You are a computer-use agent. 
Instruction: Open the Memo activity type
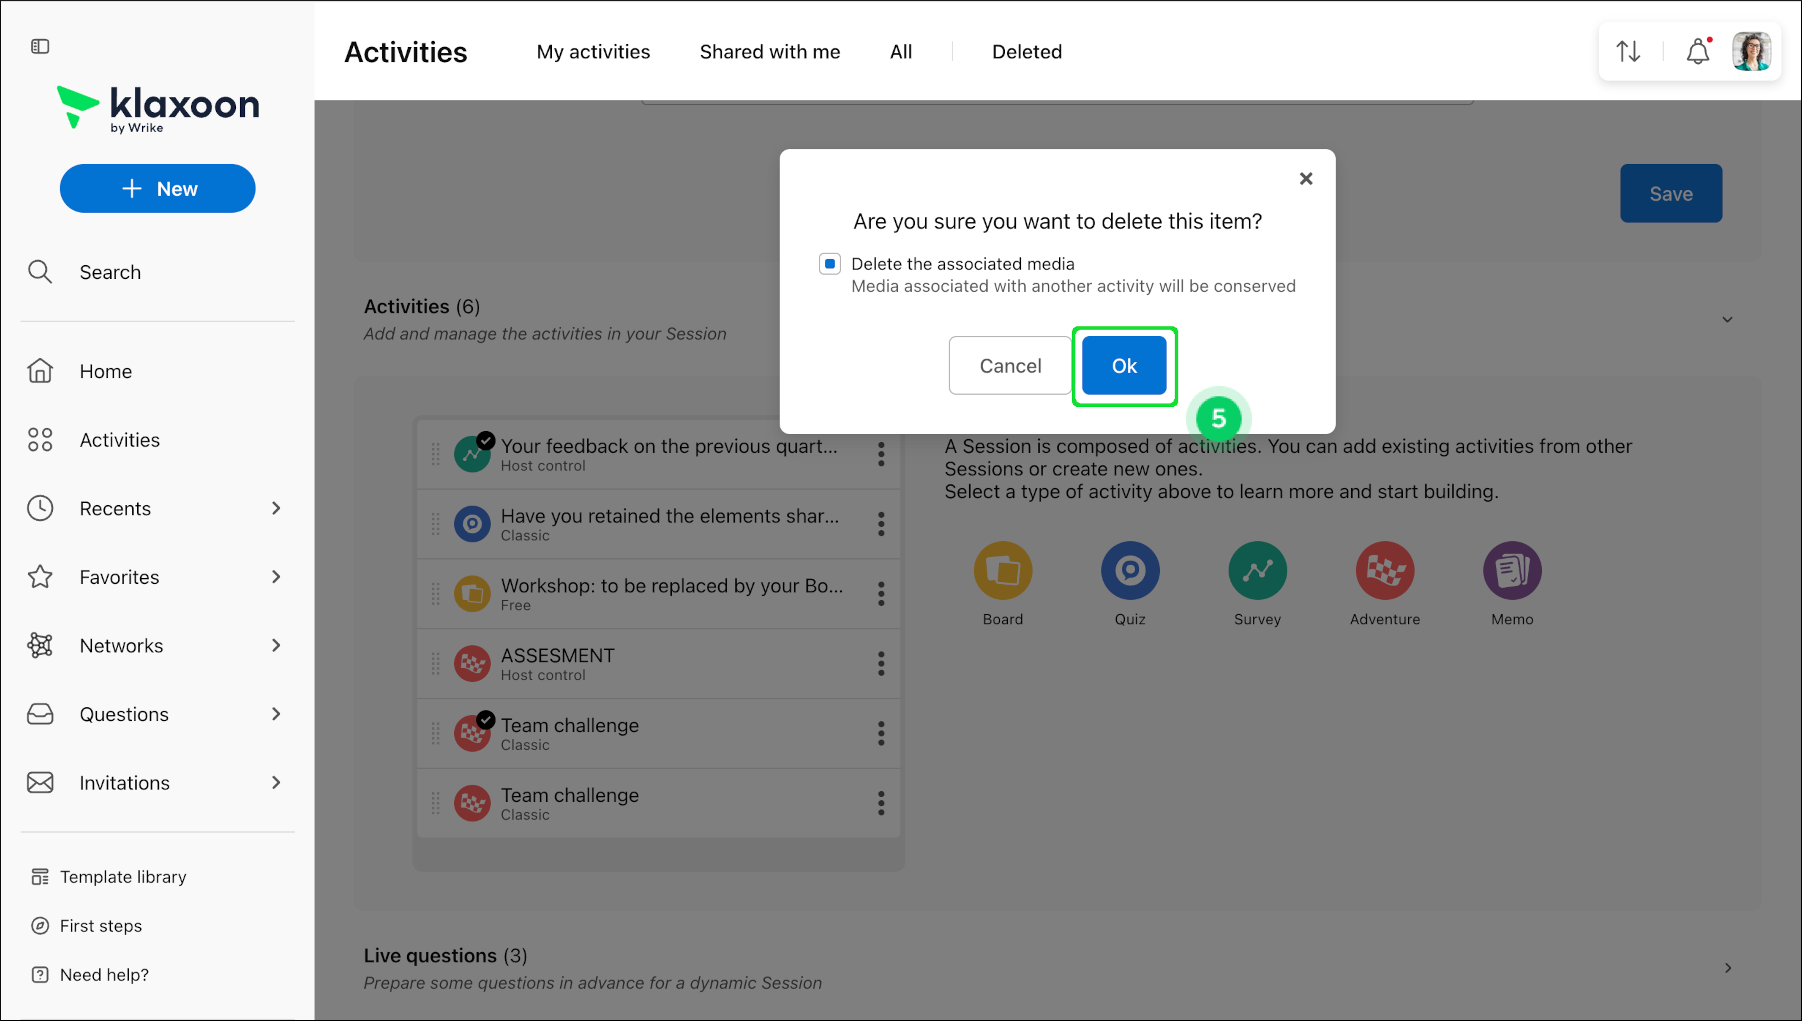coord(1512,571)
